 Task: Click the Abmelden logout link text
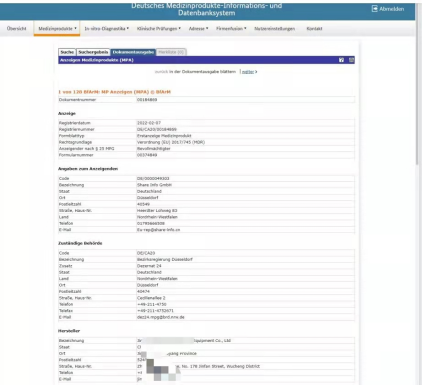point(391,9)
